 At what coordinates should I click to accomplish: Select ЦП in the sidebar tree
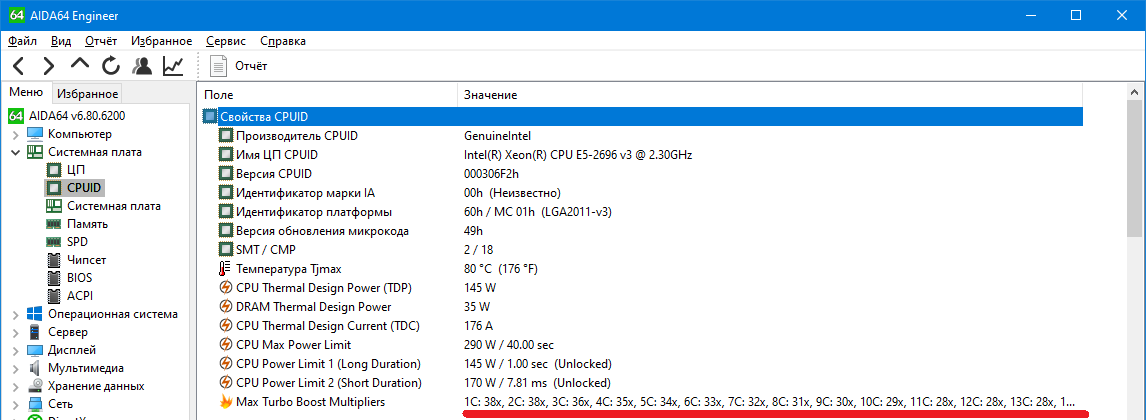pos(76,170)
